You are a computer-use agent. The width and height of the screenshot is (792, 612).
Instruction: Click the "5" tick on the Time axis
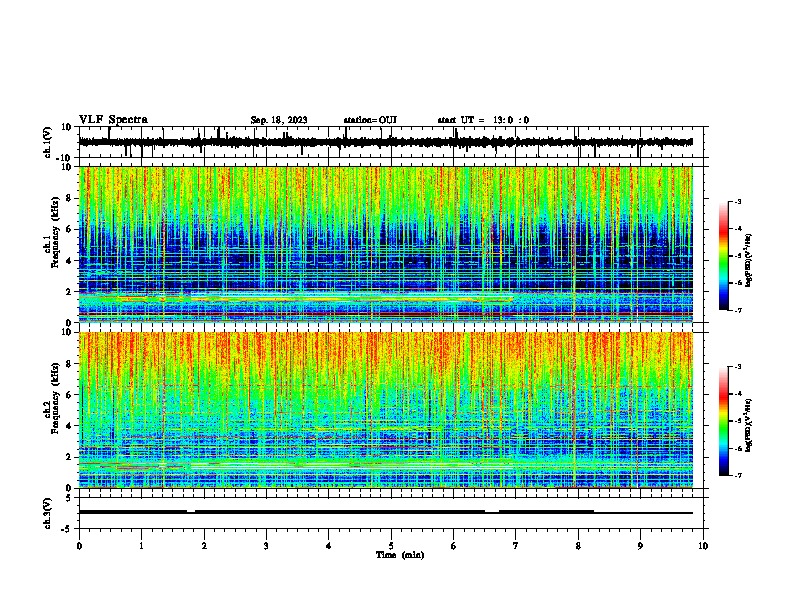pyautogui.click(x=391, y=546)
